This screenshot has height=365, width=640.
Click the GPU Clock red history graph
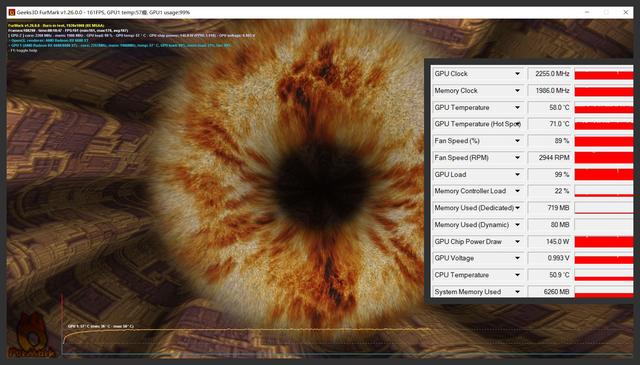[604, 74]
